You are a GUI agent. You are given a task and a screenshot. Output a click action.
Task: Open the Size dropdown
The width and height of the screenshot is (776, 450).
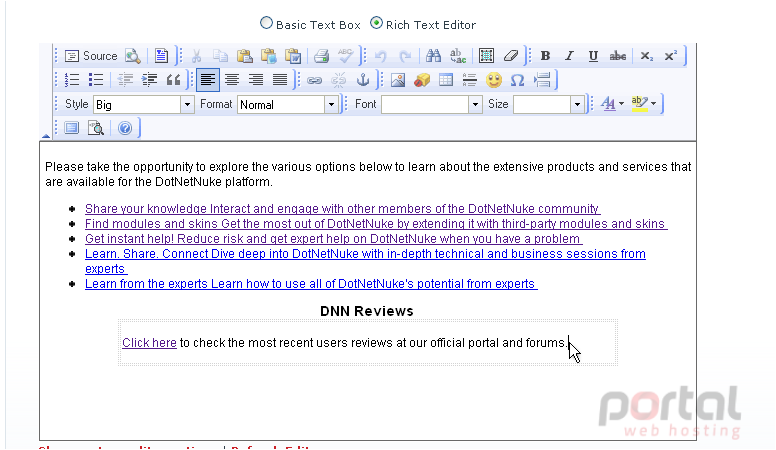[x=548, y=104]
